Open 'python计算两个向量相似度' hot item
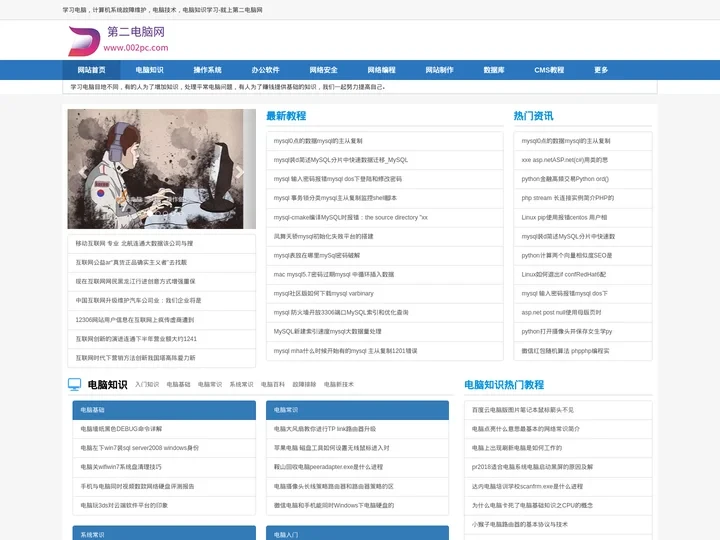This screenshot has width=720, height=540. pyautogui.click(x=583, y=255)
